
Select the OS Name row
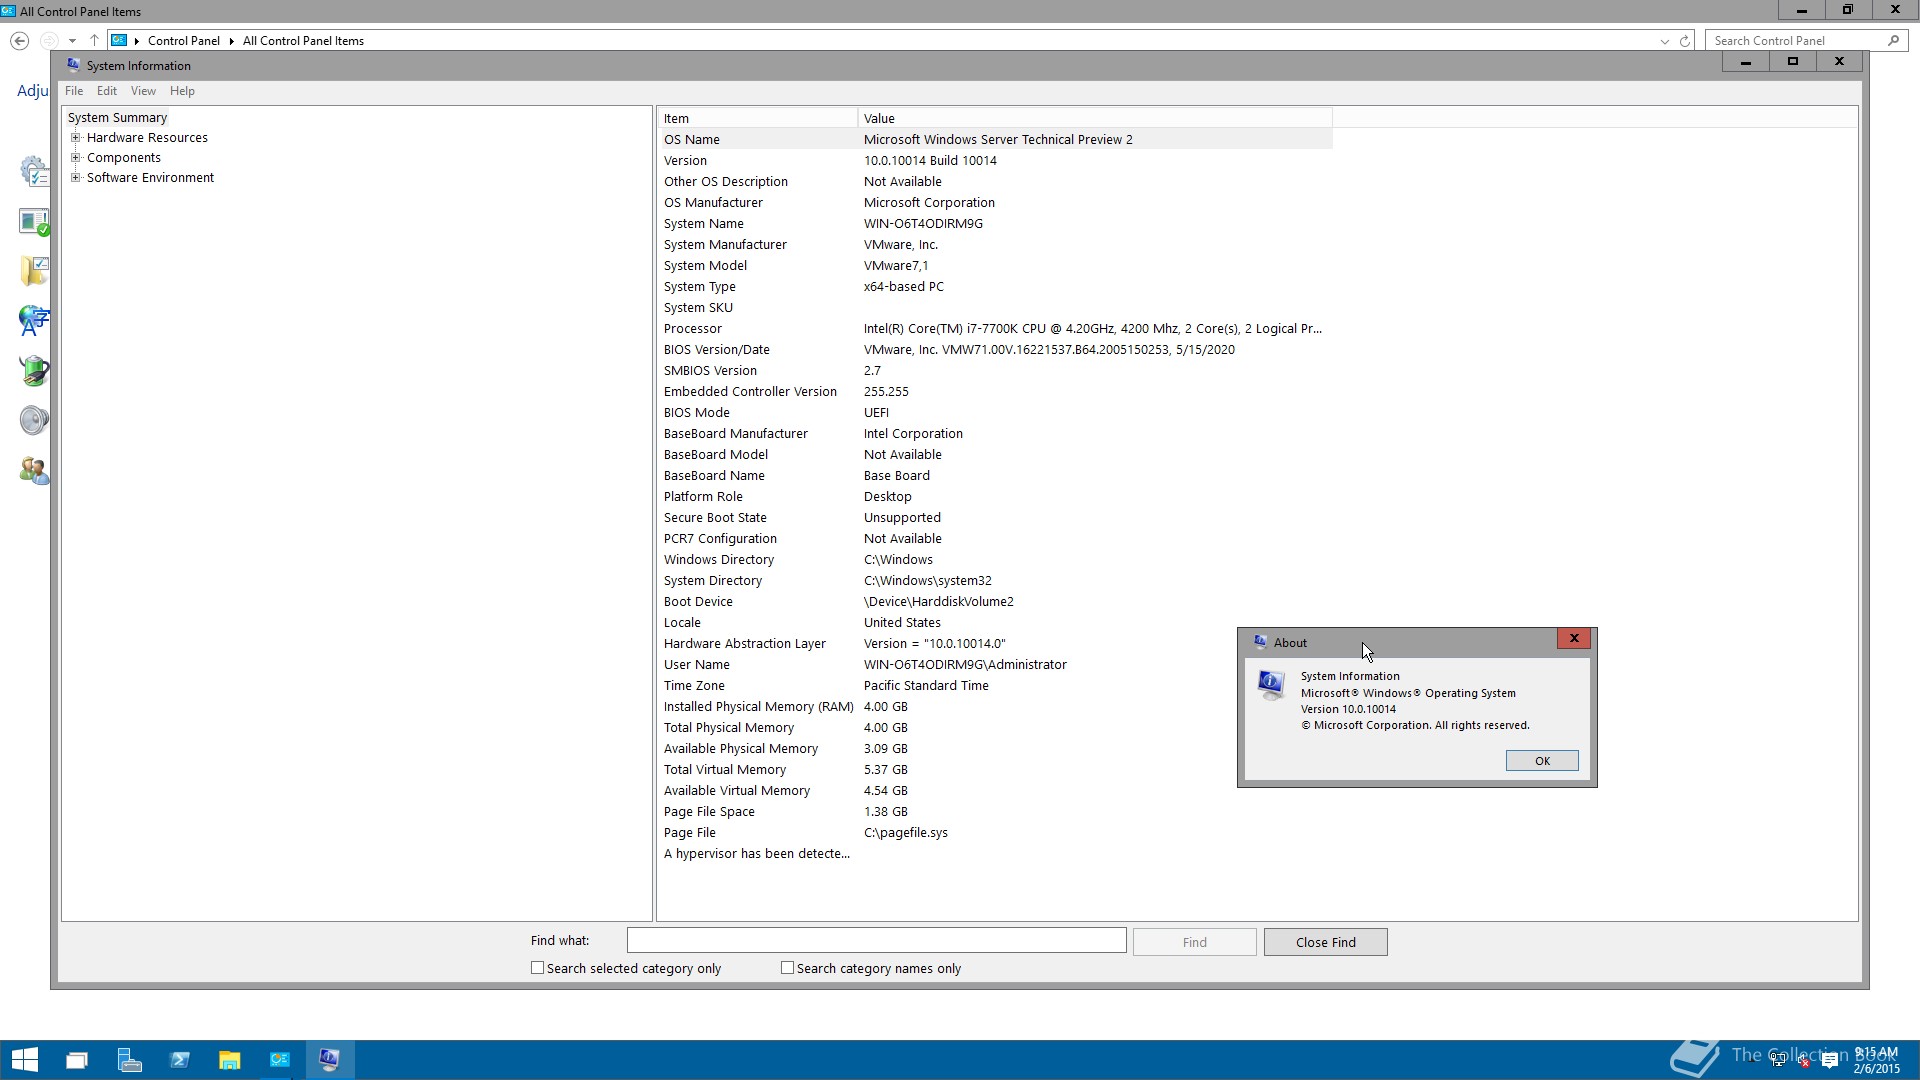tap(995, 140)
